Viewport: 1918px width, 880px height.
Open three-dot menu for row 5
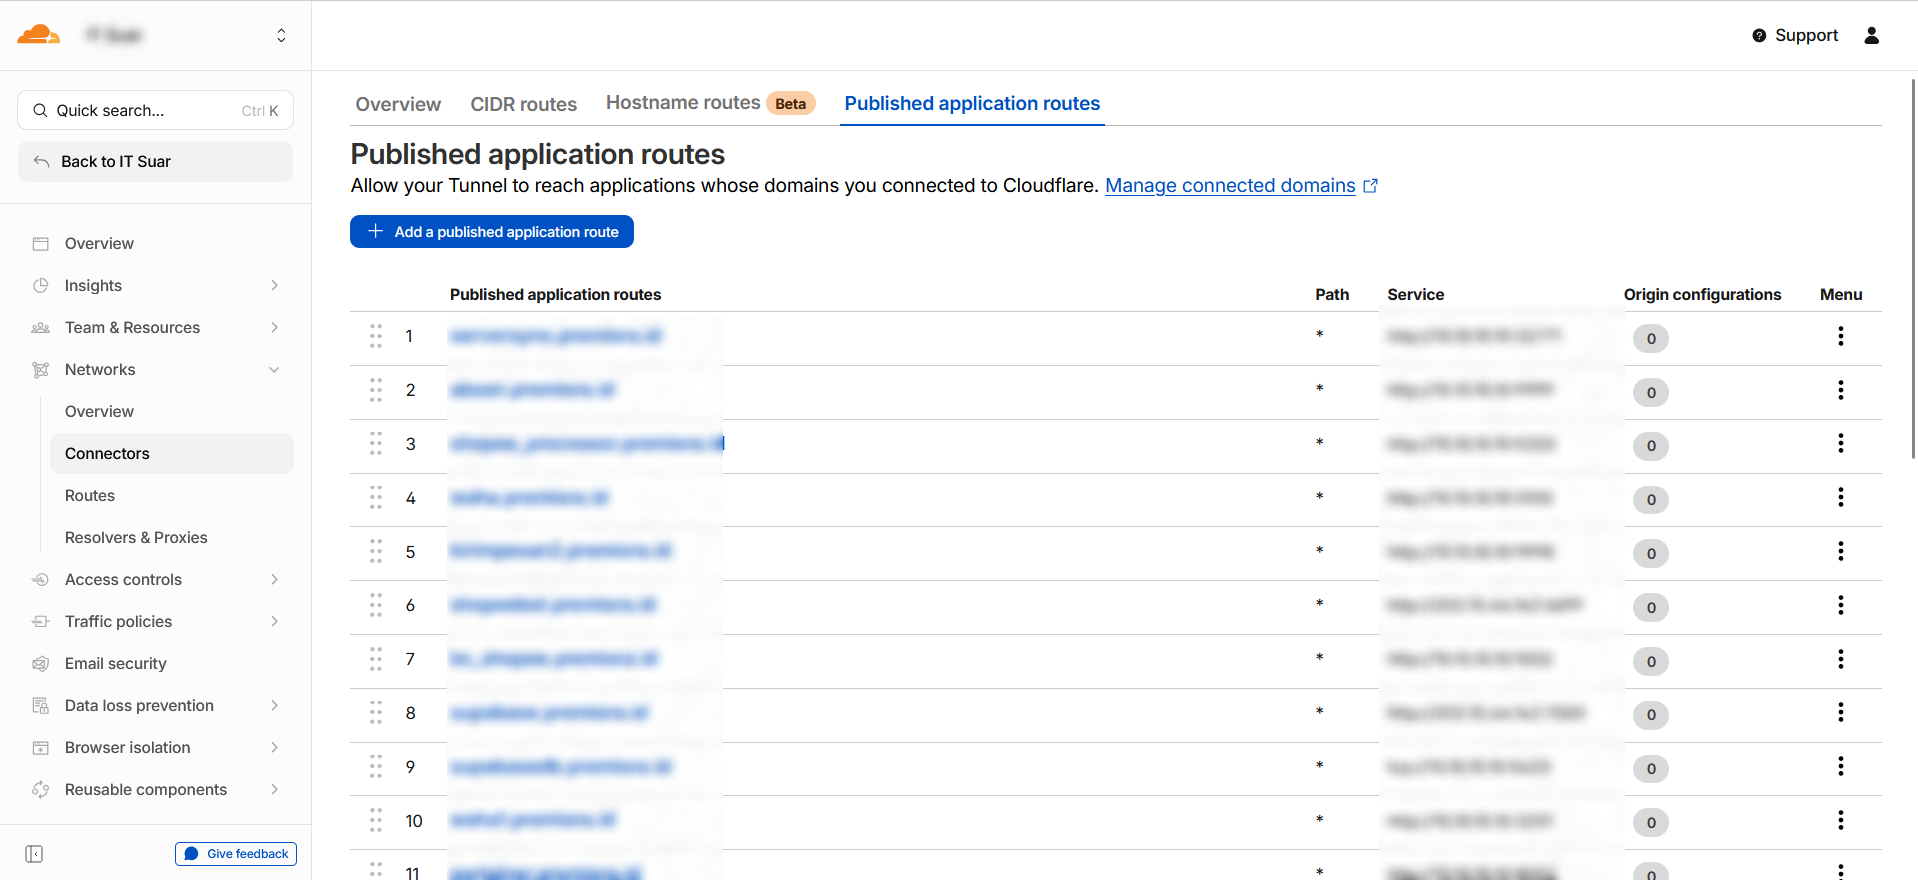[1840, 551]
